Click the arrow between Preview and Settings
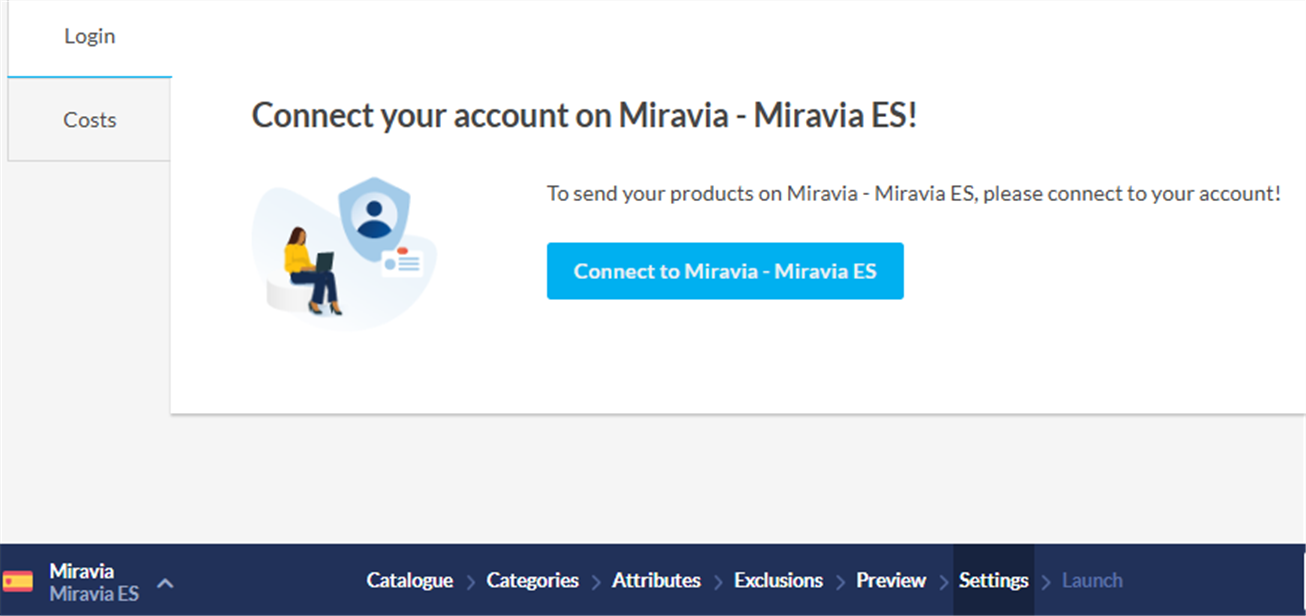Screen dimensions: 1306x616 tap(943, 582)
